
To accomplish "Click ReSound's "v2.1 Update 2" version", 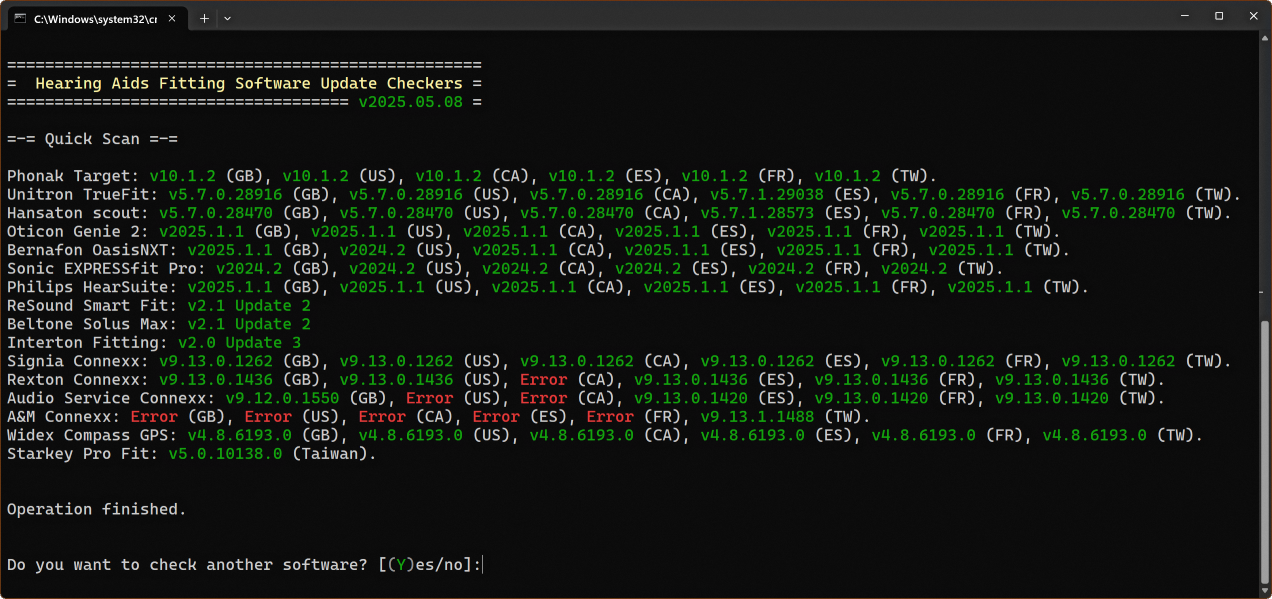I will pyautogui.click(x=249, y=305).
